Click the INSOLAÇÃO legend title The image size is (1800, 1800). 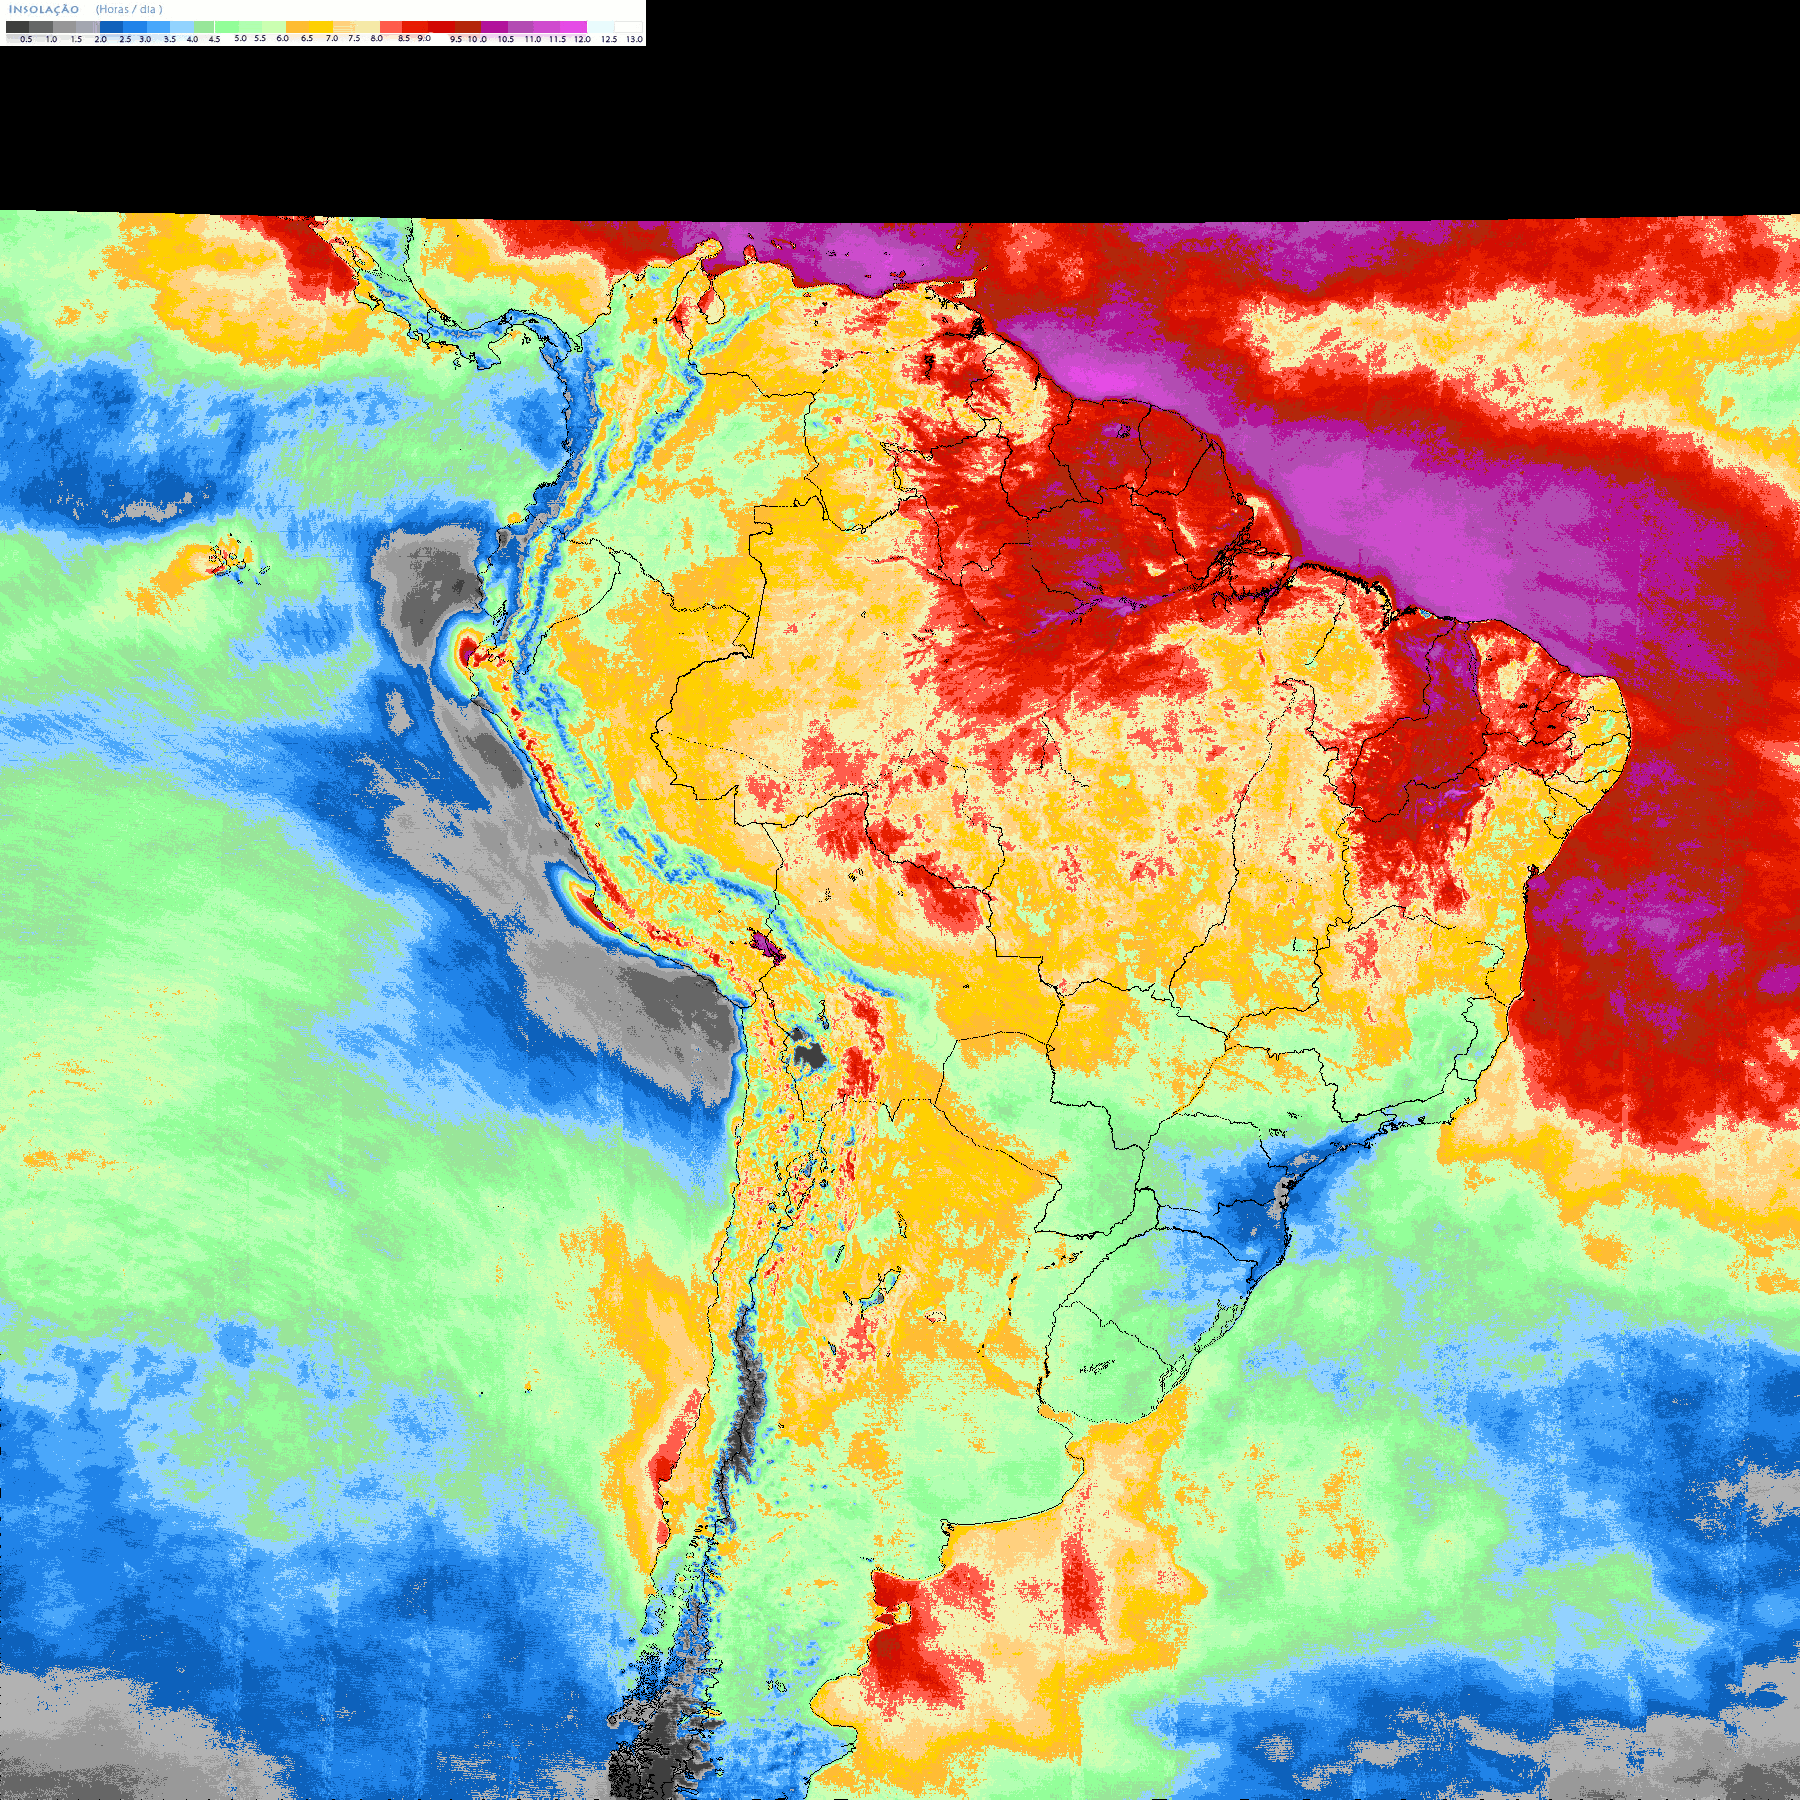tap(44, 10)
